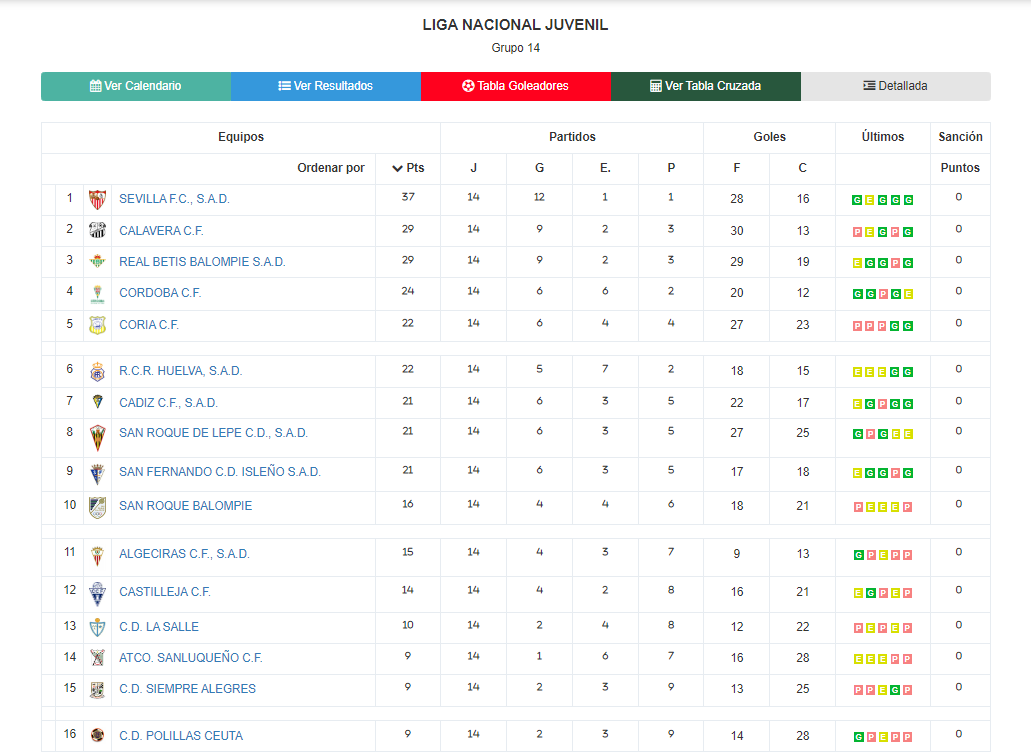
Task: Click the C.D. La Salle crest icon
Action: pyautogui.click(x=97, y=627)
